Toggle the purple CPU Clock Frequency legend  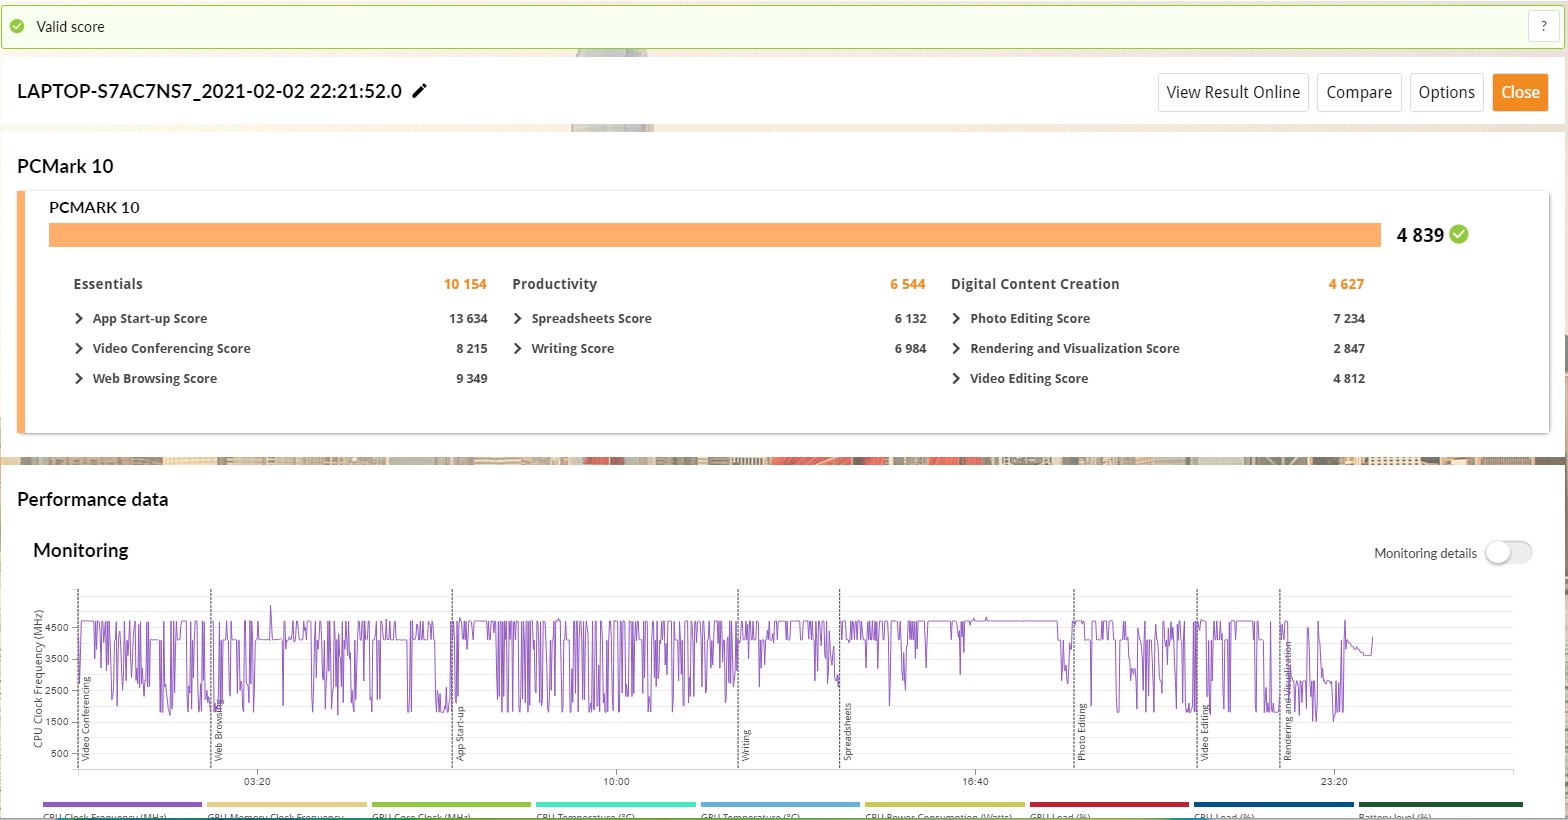click(x=122, y=805)
